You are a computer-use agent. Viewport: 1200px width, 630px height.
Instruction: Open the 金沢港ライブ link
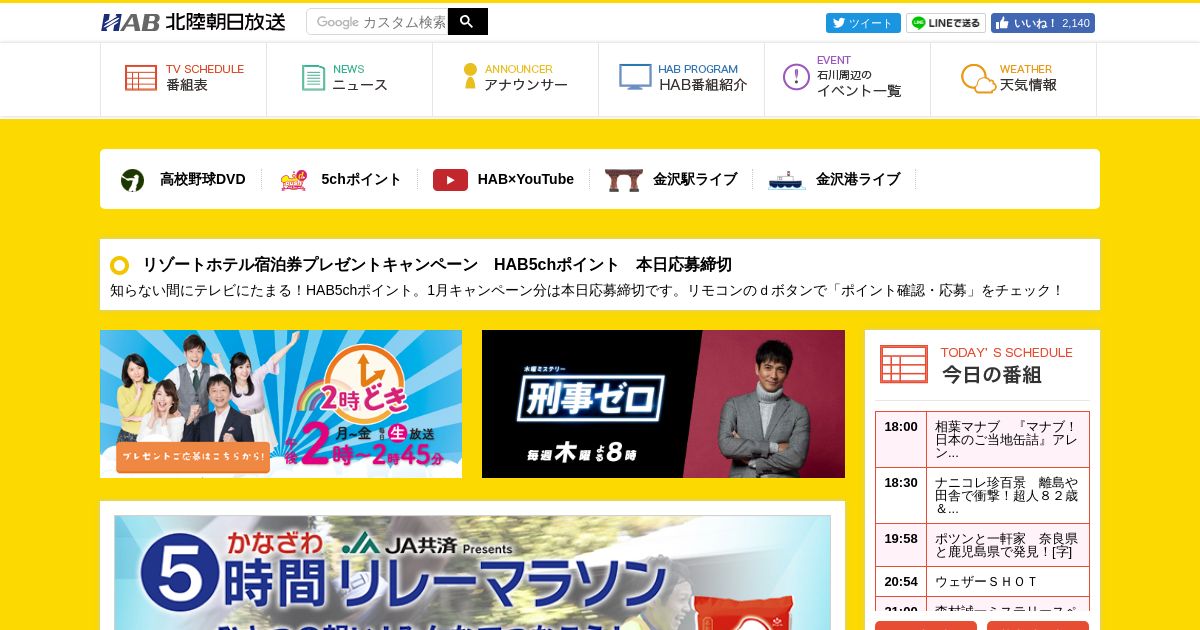[x=858, y=179]
